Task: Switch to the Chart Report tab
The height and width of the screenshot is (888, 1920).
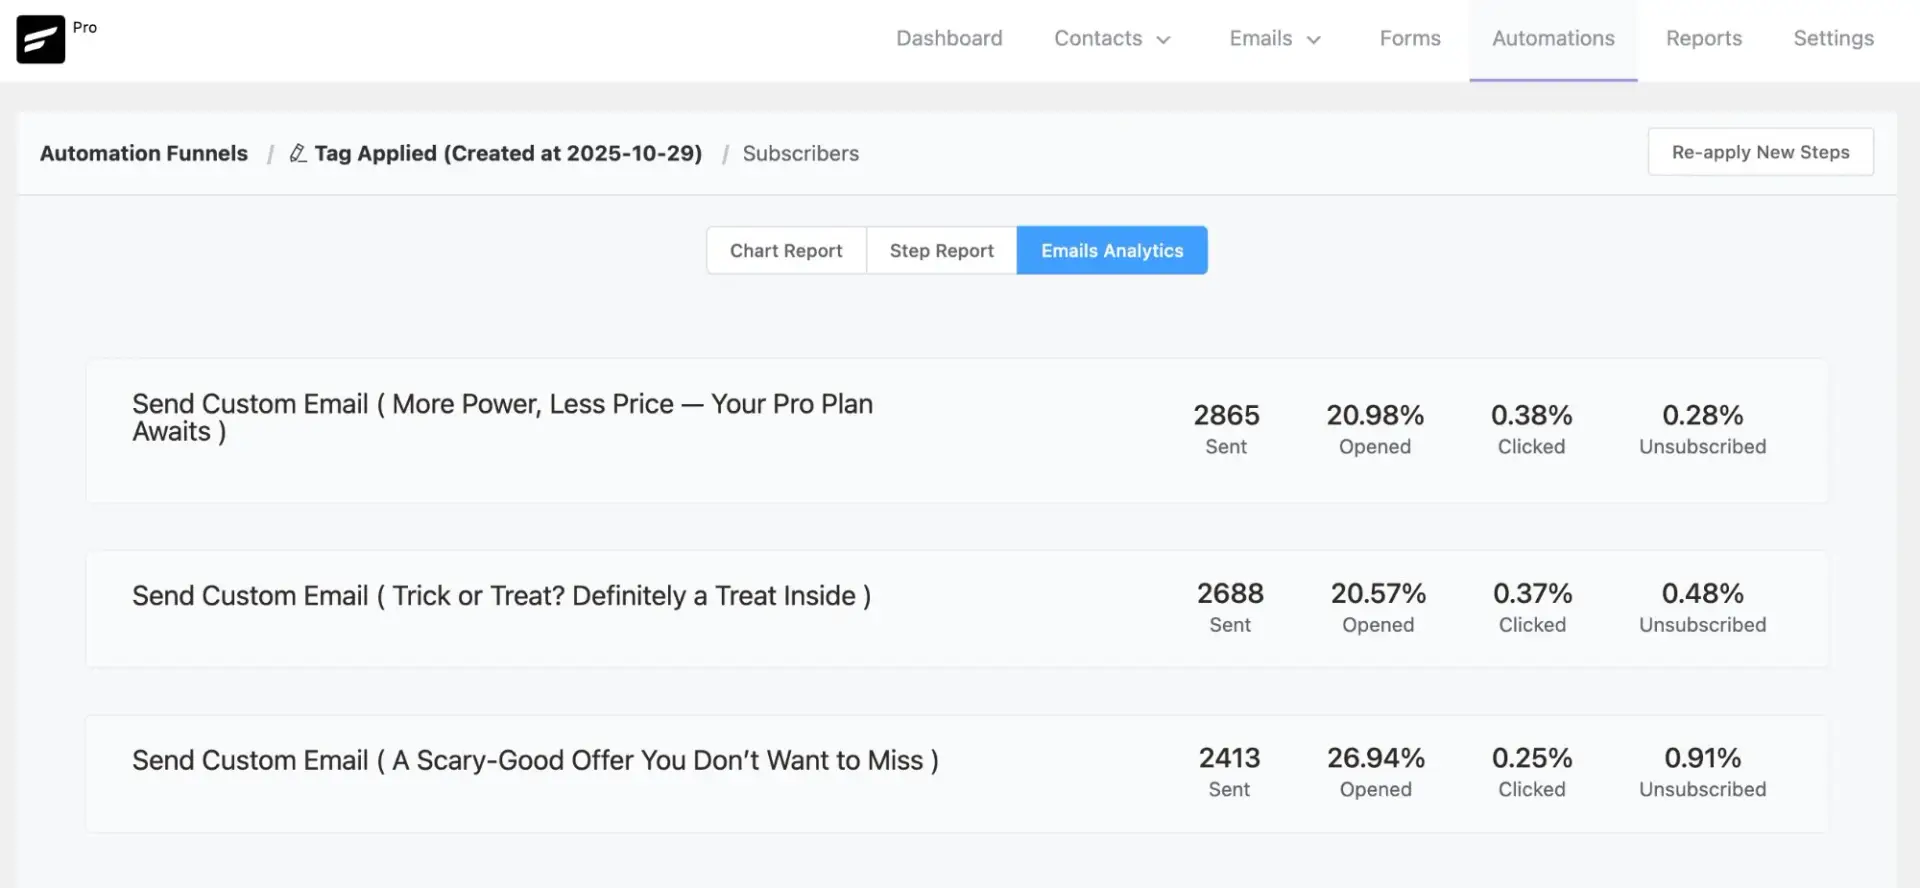Action: click(x=785, y=250)
